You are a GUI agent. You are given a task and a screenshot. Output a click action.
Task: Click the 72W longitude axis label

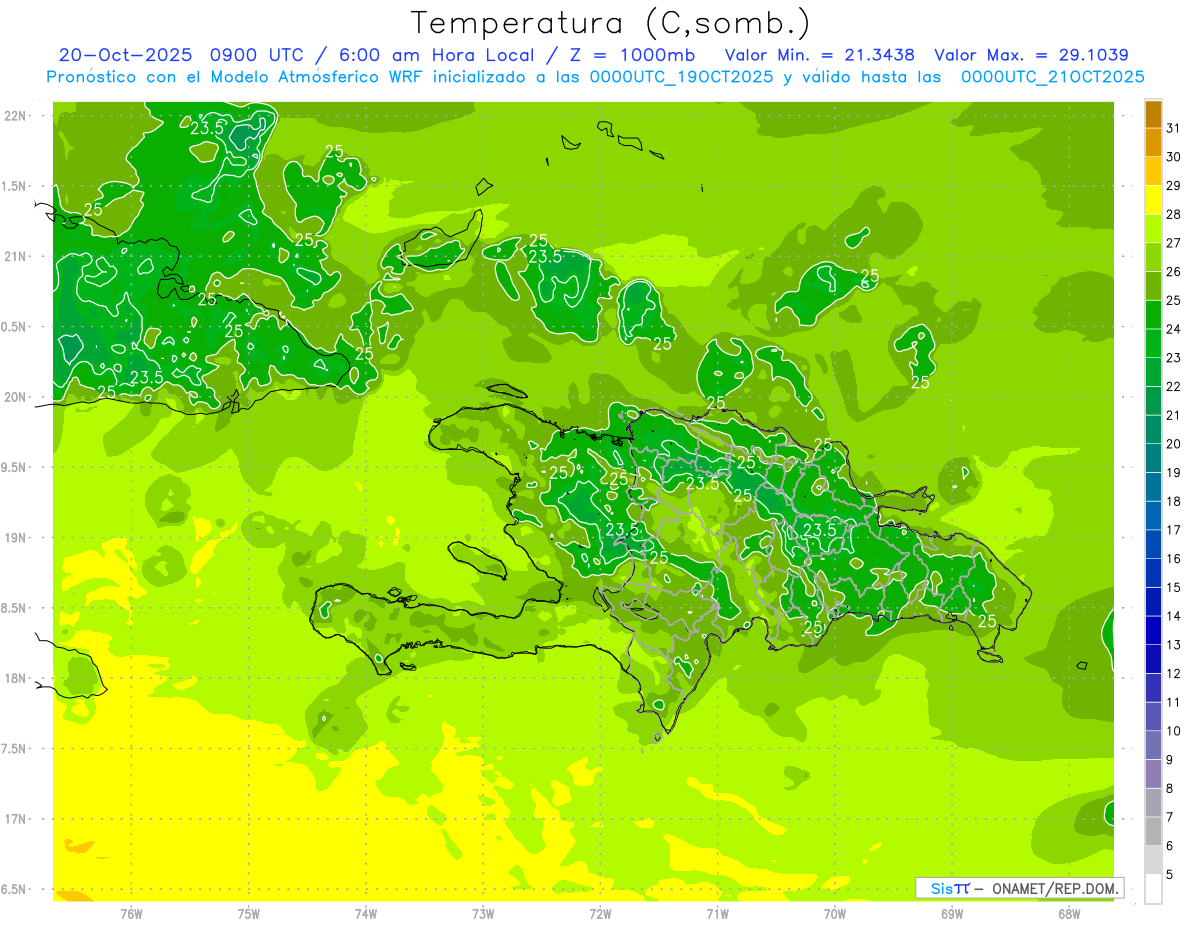point(600,913)
